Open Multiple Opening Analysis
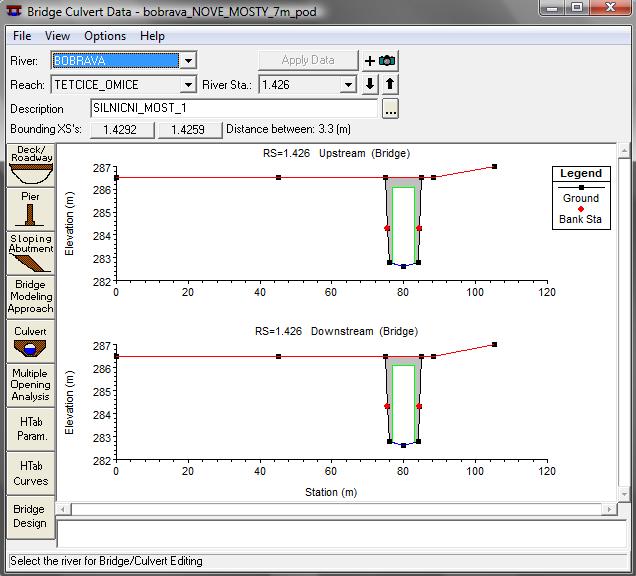This screenshot has height=576, width=636. (31, 385)
